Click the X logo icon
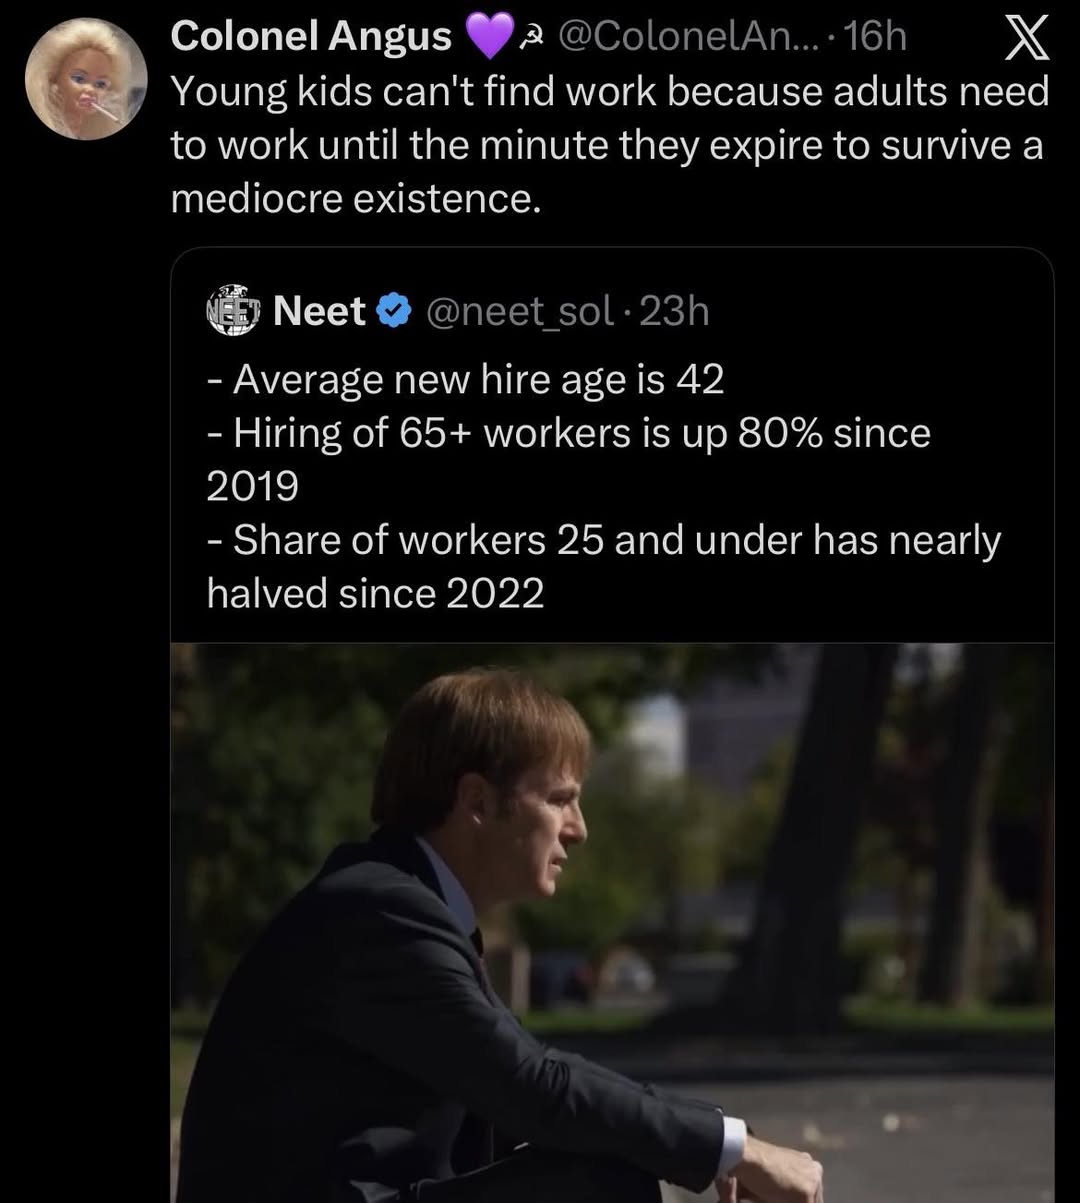Viewport: 1080px width, 1203px height. pos(1025,38)
